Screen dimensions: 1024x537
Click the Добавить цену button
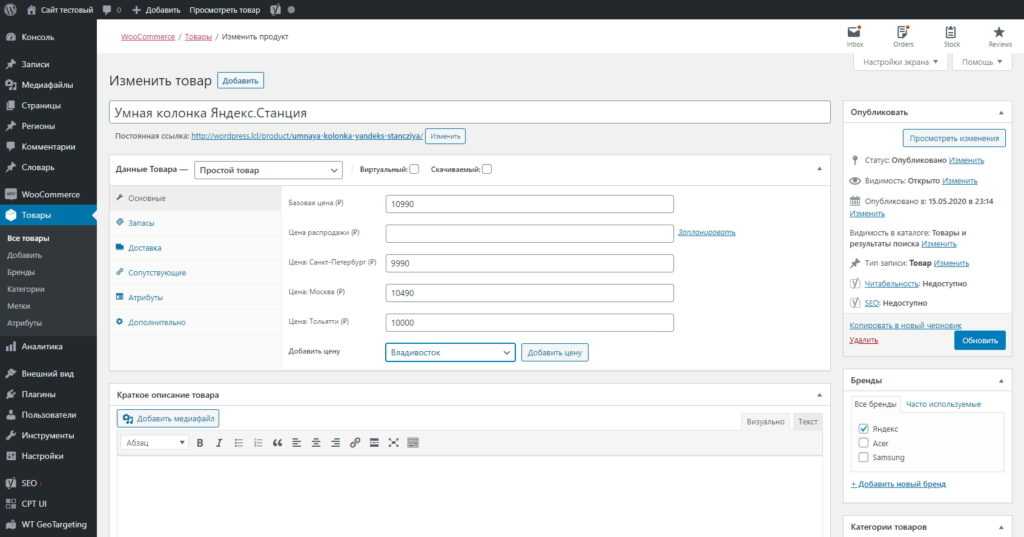pyautogui.click(x=554, y=353)
